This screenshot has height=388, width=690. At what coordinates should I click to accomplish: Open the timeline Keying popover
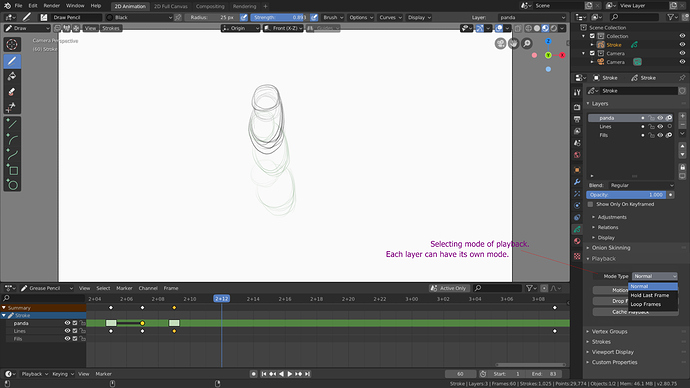pos(62,374)
